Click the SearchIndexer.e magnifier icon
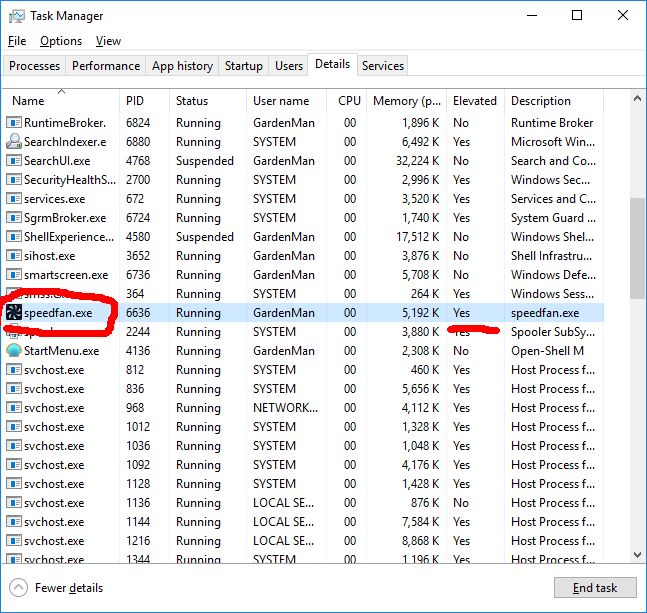Viewport: 647px width, 613px height. 14,141
